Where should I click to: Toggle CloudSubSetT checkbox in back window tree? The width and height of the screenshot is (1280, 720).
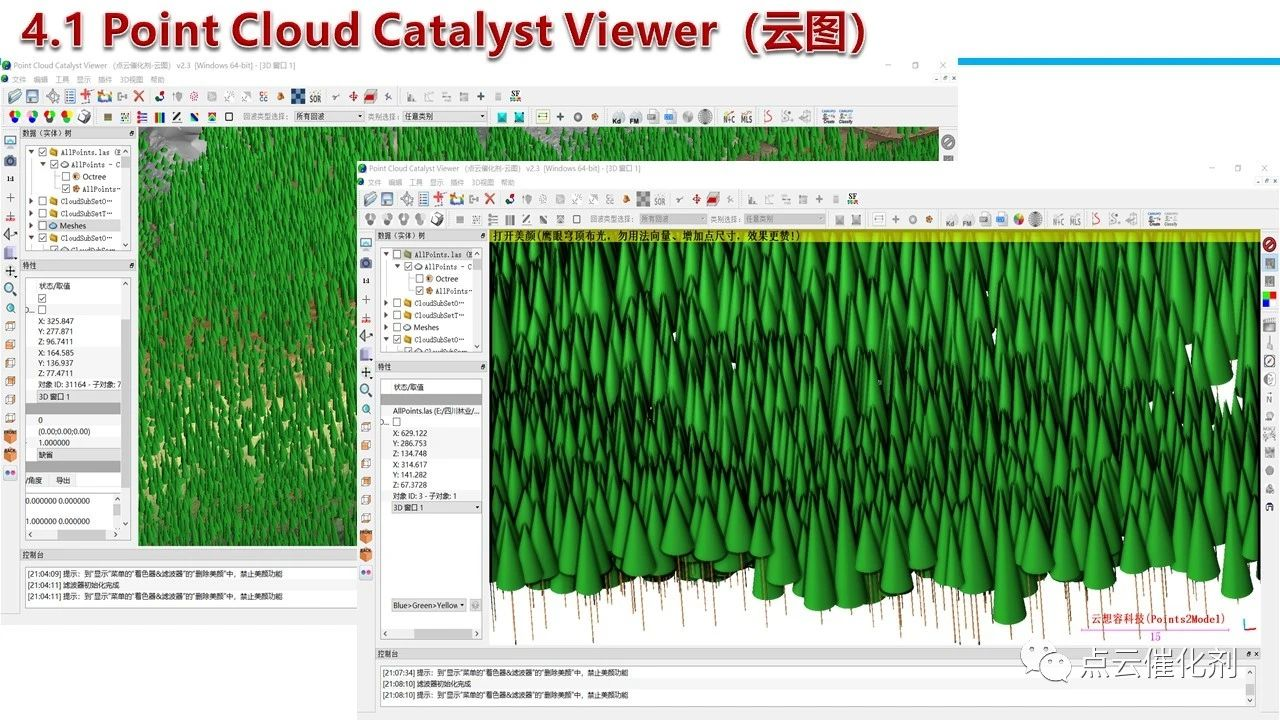[42, 213]
